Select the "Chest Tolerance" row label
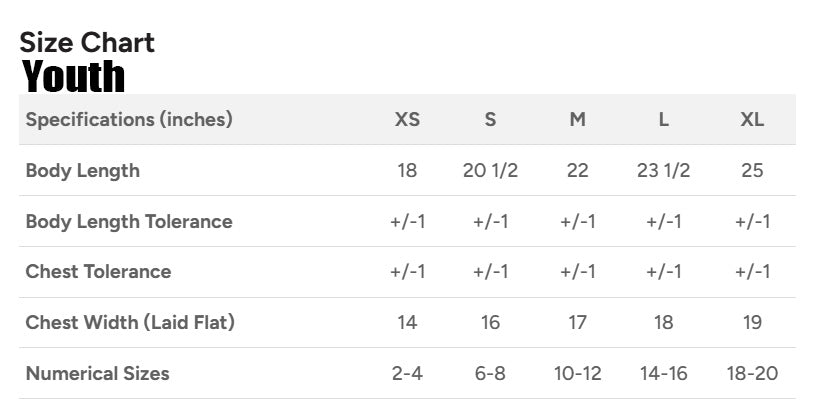The height and width of the screenshot is (420, 816). click(98, 272)
